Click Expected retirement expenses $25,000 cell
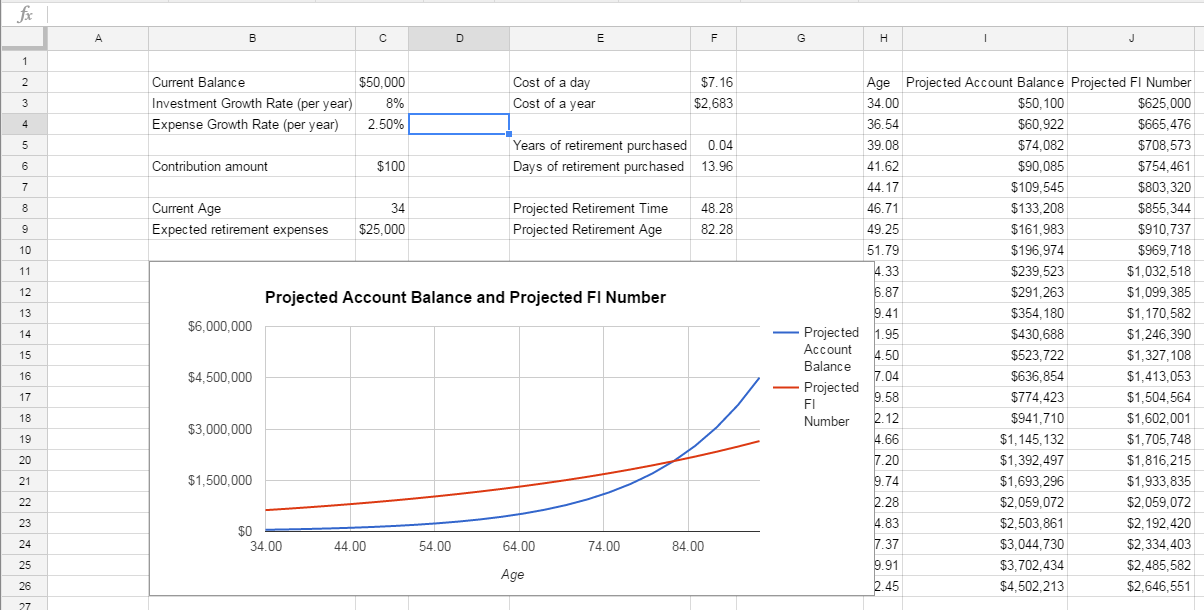Viewport: 1204px width, 610px height. 383,229
